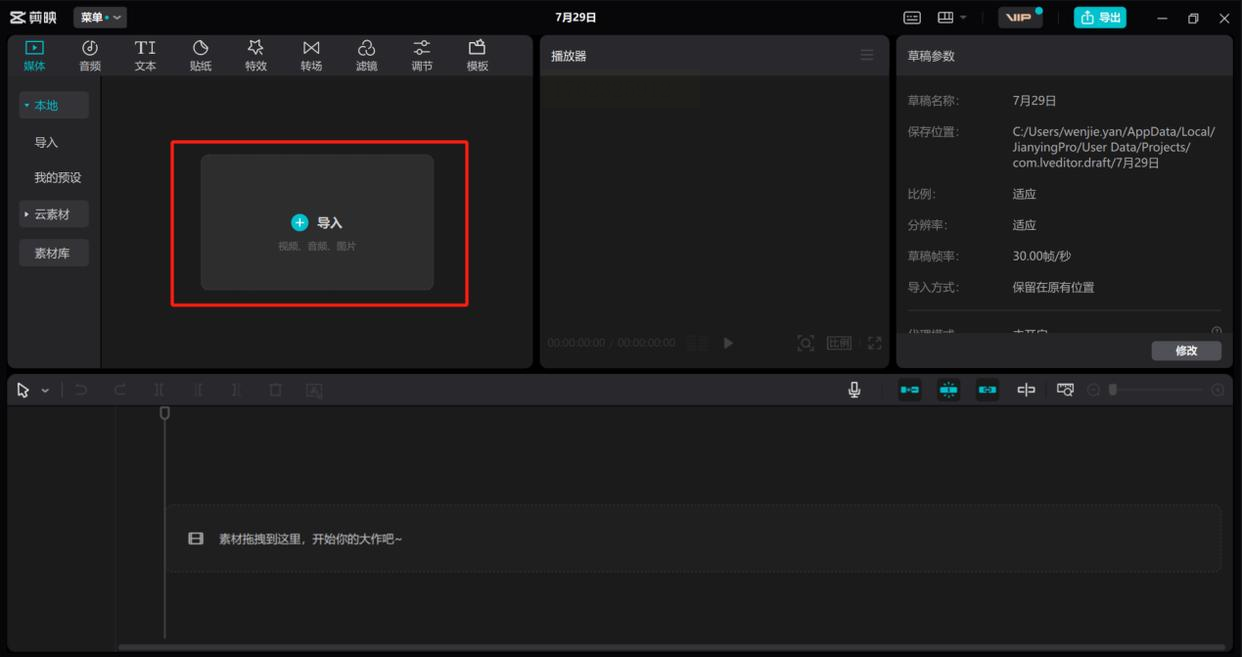Open the 特效 (Effects) panel
This screenshot has width=1242, height=657.
pos(256,55)
